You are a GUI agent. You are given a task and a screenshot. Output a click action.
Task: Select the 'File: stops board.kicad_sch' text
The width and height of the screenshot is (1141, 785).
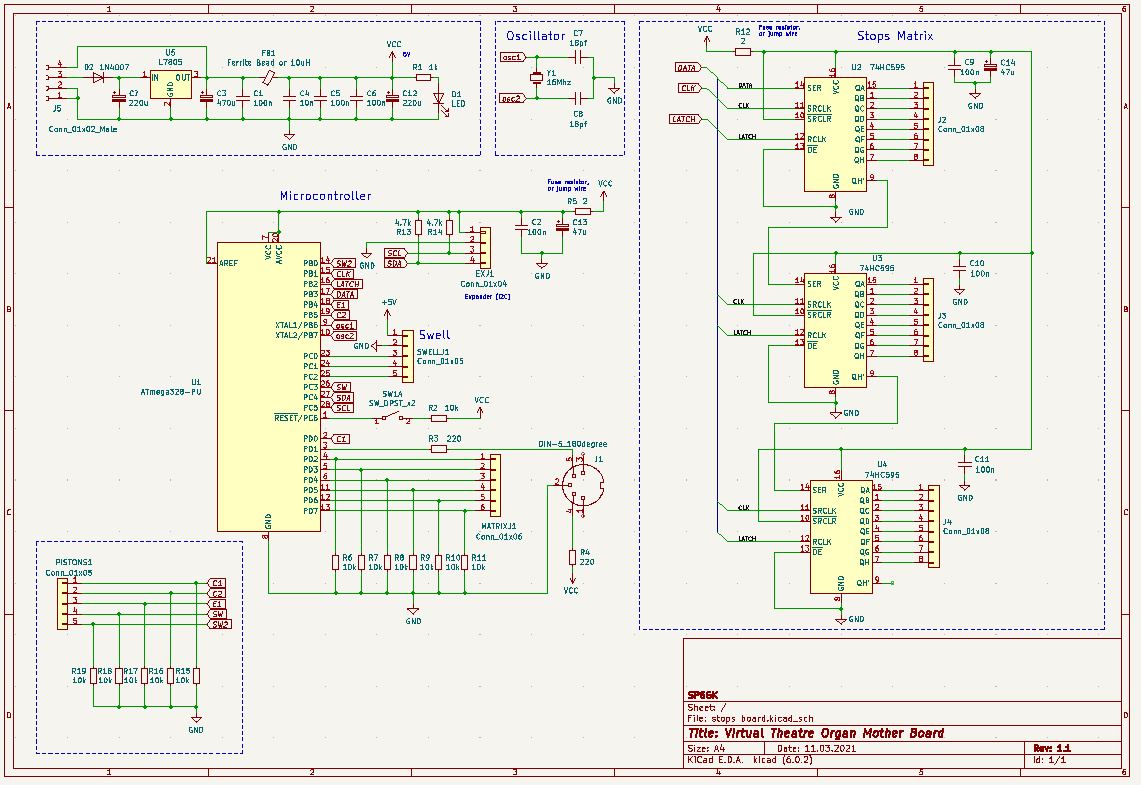click(750, 719)
